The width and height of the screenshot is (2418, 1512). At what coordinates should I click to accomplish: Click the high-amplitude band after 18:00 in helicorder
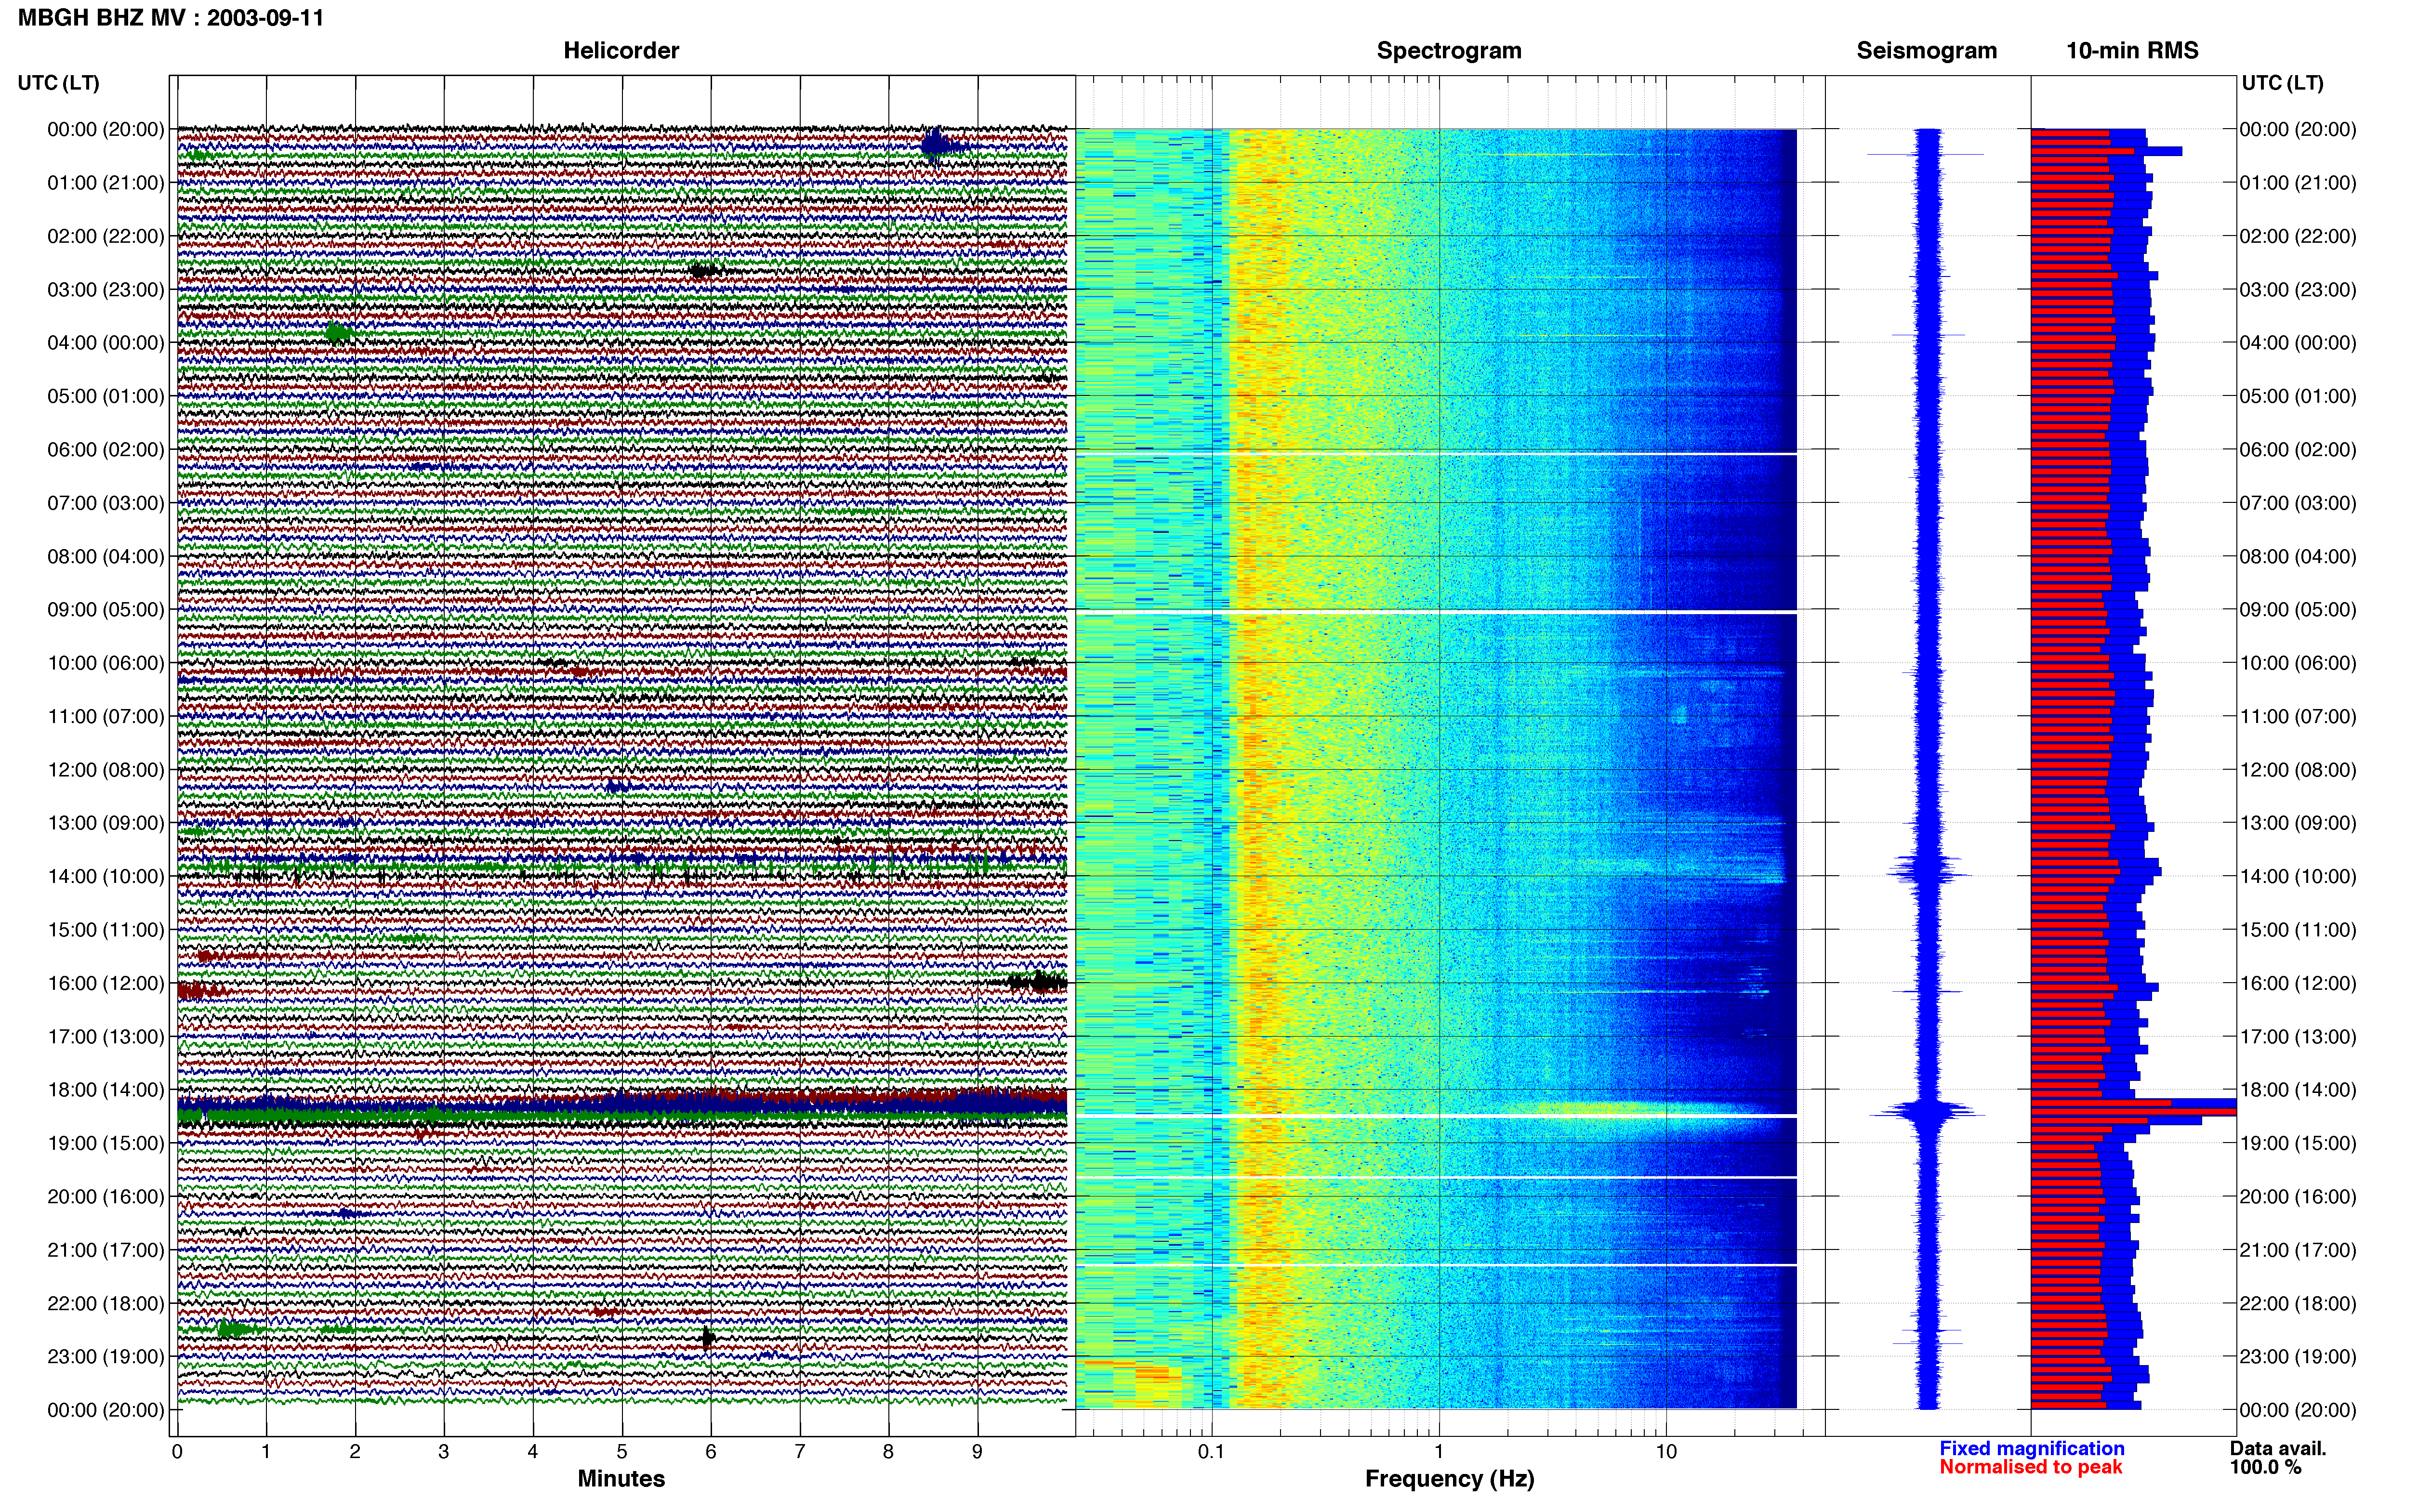tap(622, 1103)
